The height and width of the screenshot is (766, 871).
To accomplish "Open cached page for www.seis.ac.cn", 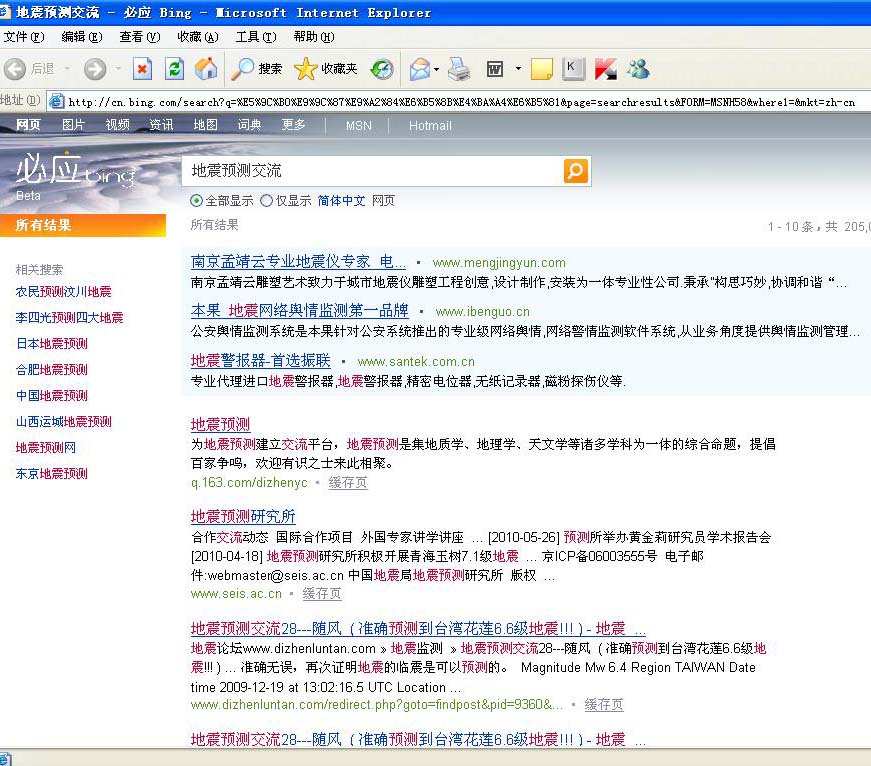I will (322, 594).
